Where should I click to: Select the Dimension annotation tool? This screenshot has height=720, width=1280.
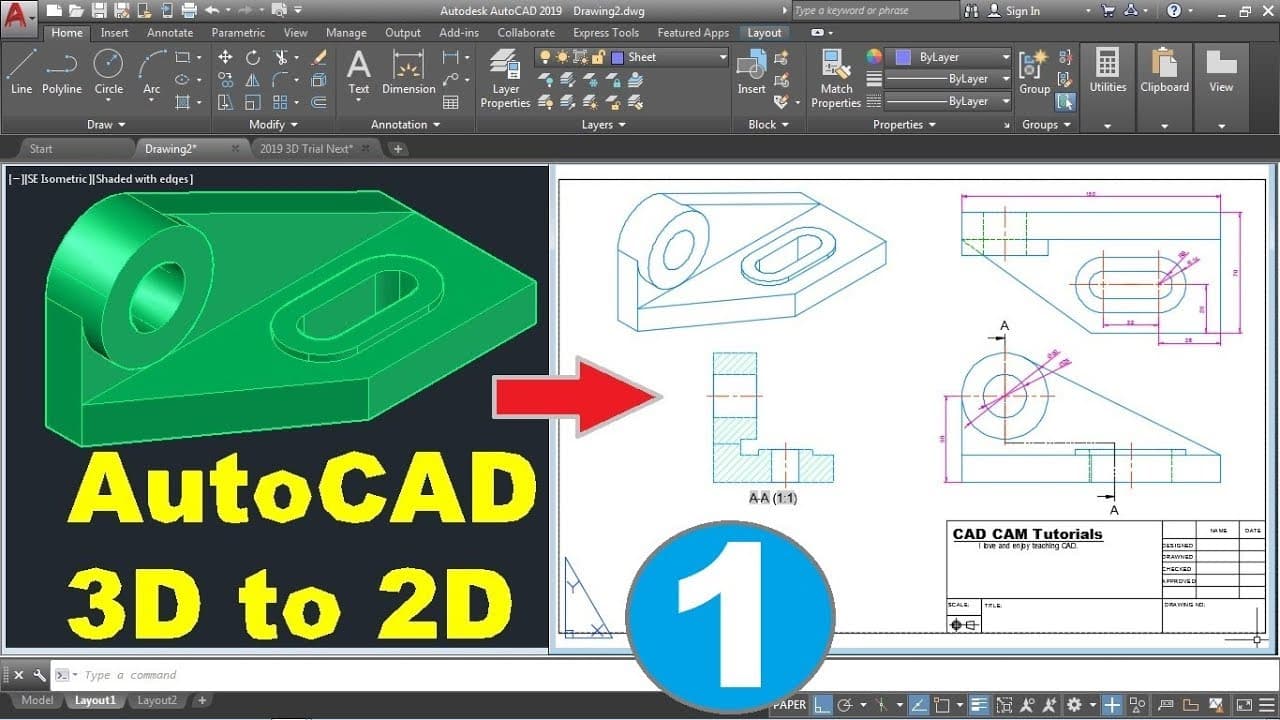click(x=408, y=71)
